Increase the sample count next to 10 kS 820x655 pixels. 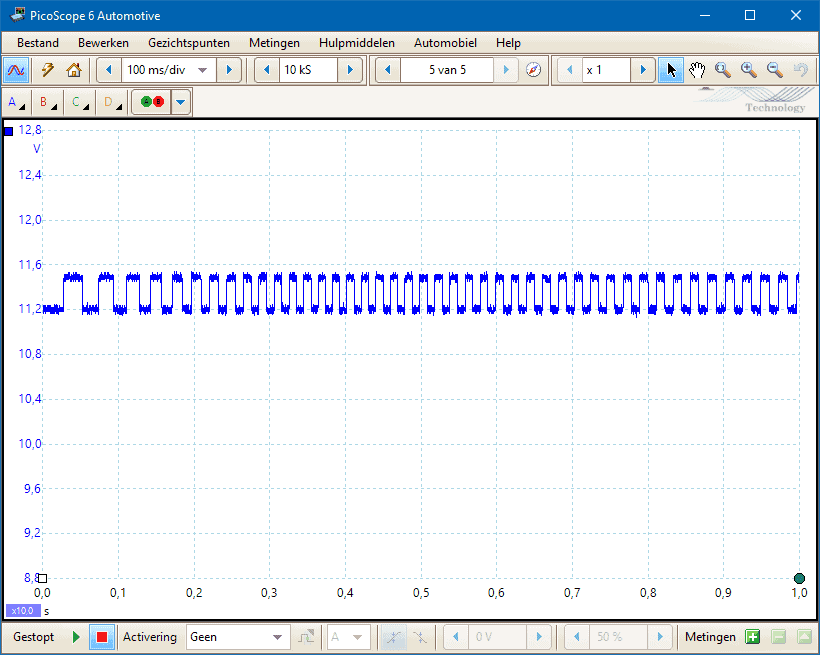(350, 70)
